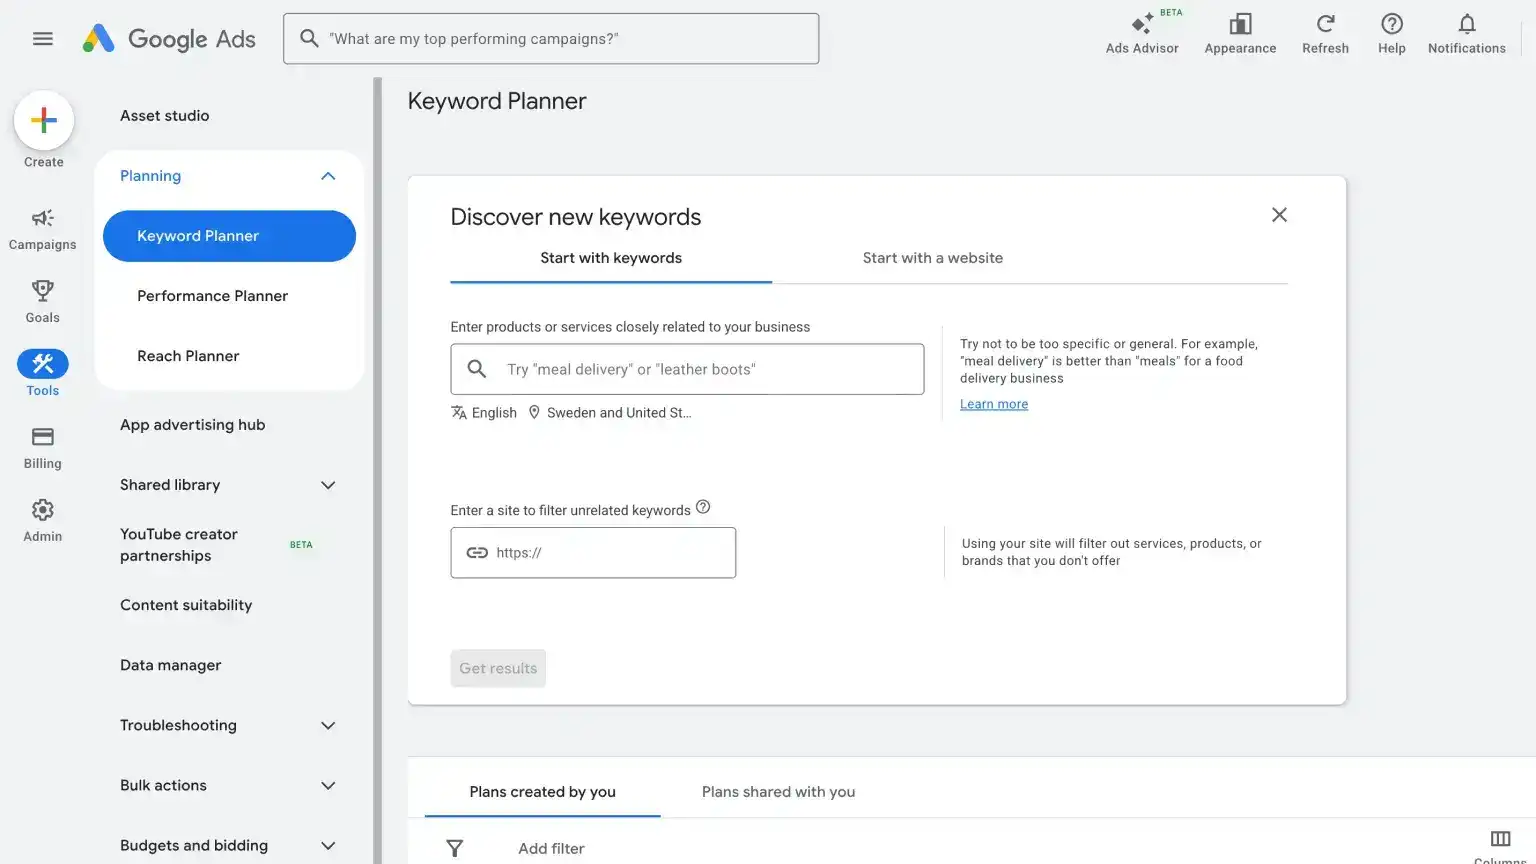Click Add filter
1536x864 pixels.
pyautogui.click(x=551, y=848)
